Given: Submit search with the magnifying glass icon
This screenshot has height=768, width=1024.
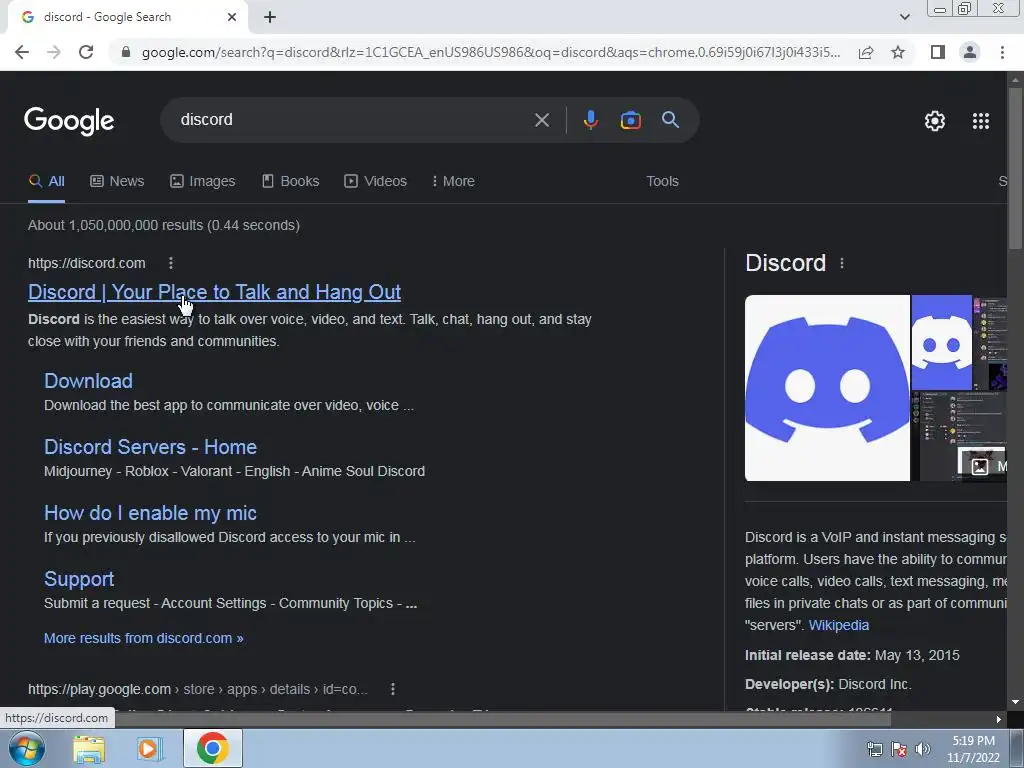Looking at the screenshot, I should coord(670,120).
